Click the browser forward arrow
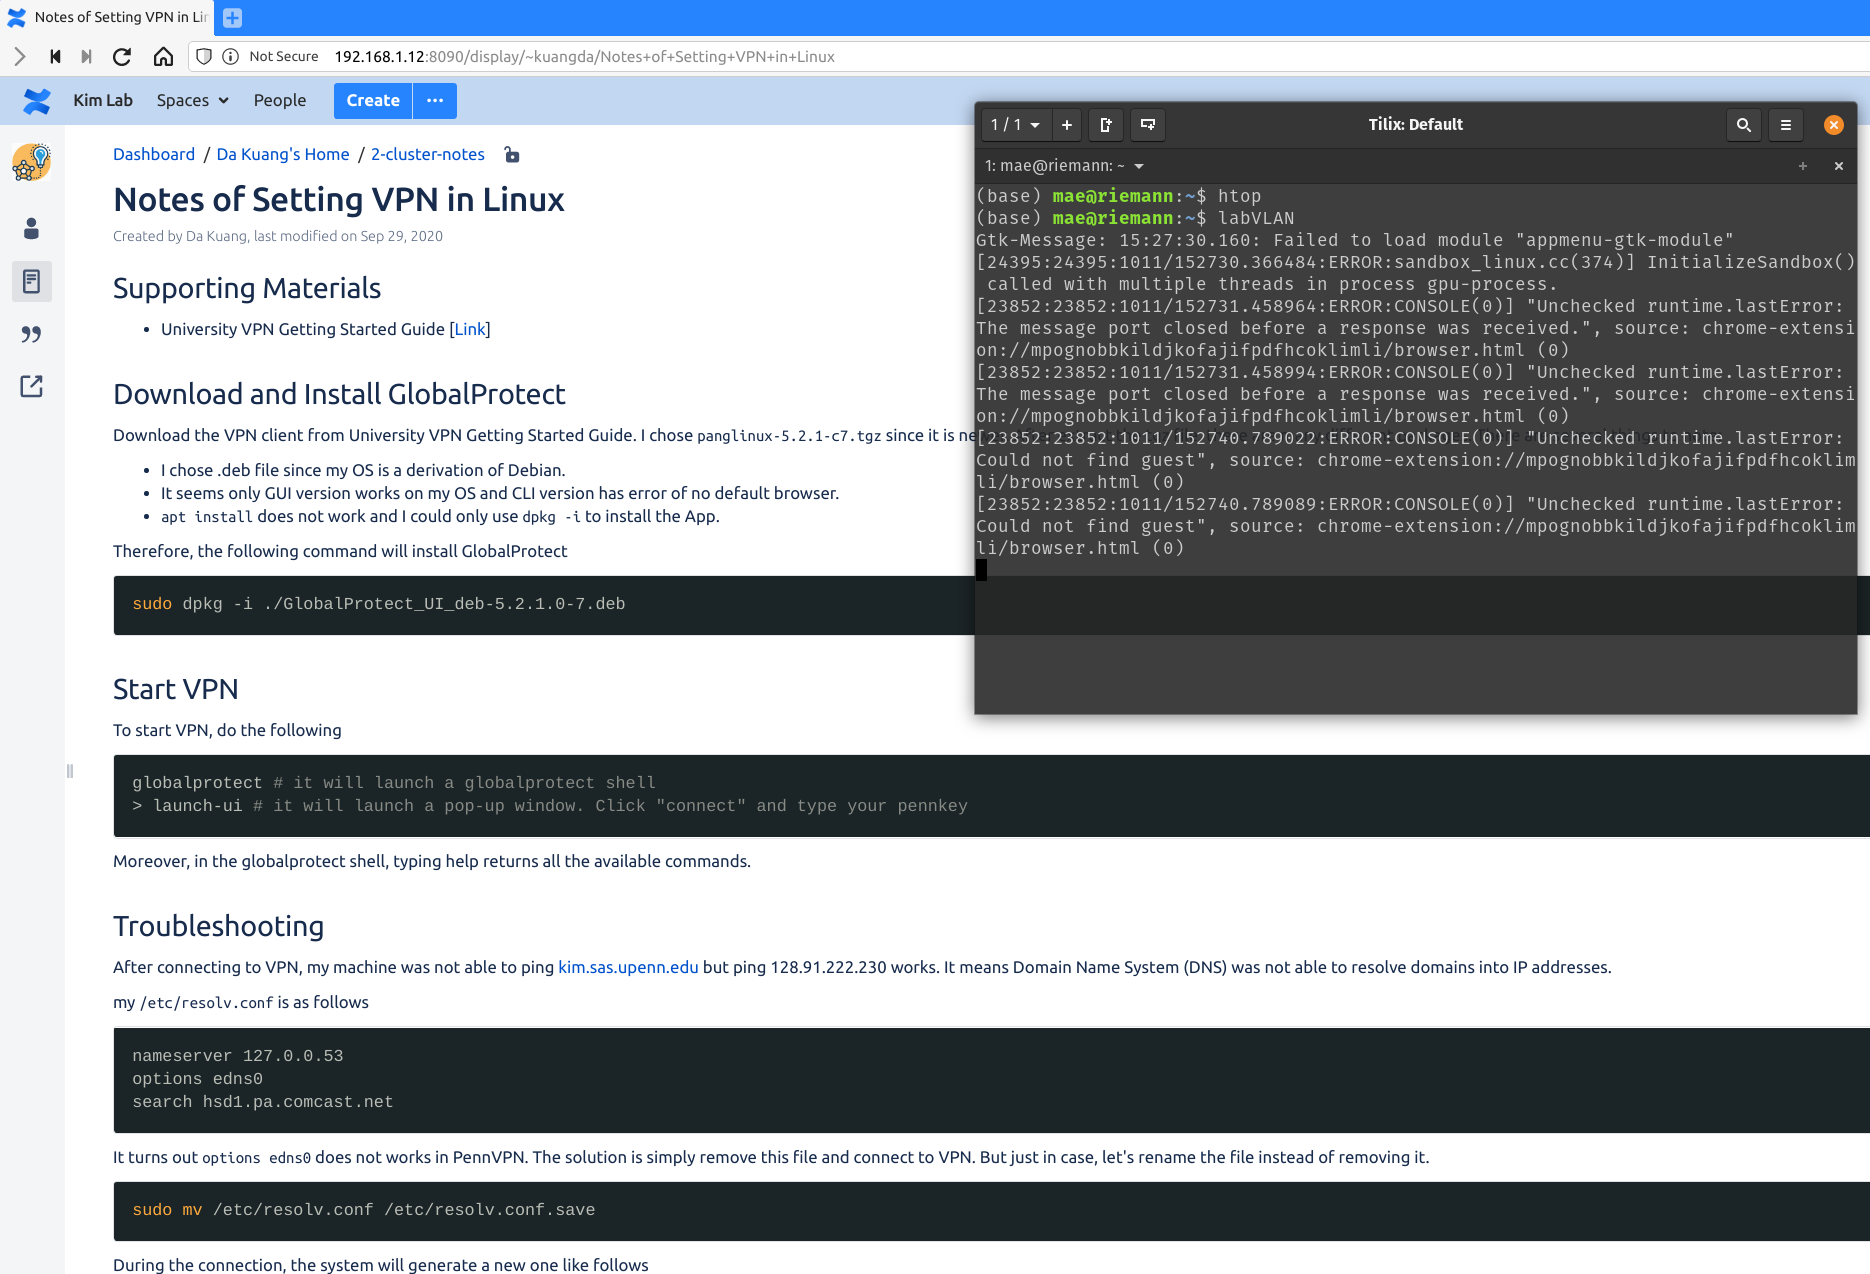 pyautogui.click(x=19, y=57)
